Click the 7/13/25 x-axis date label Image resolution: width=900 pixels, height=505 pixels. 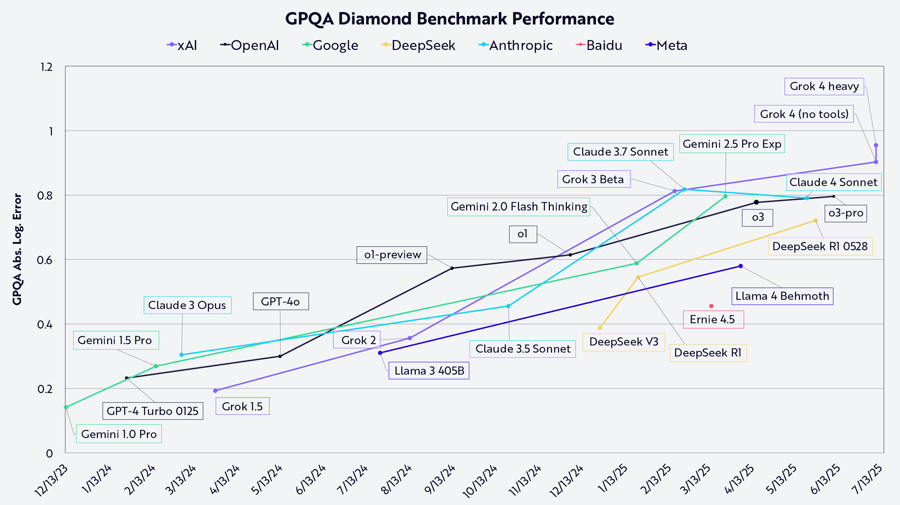[868, 478]
